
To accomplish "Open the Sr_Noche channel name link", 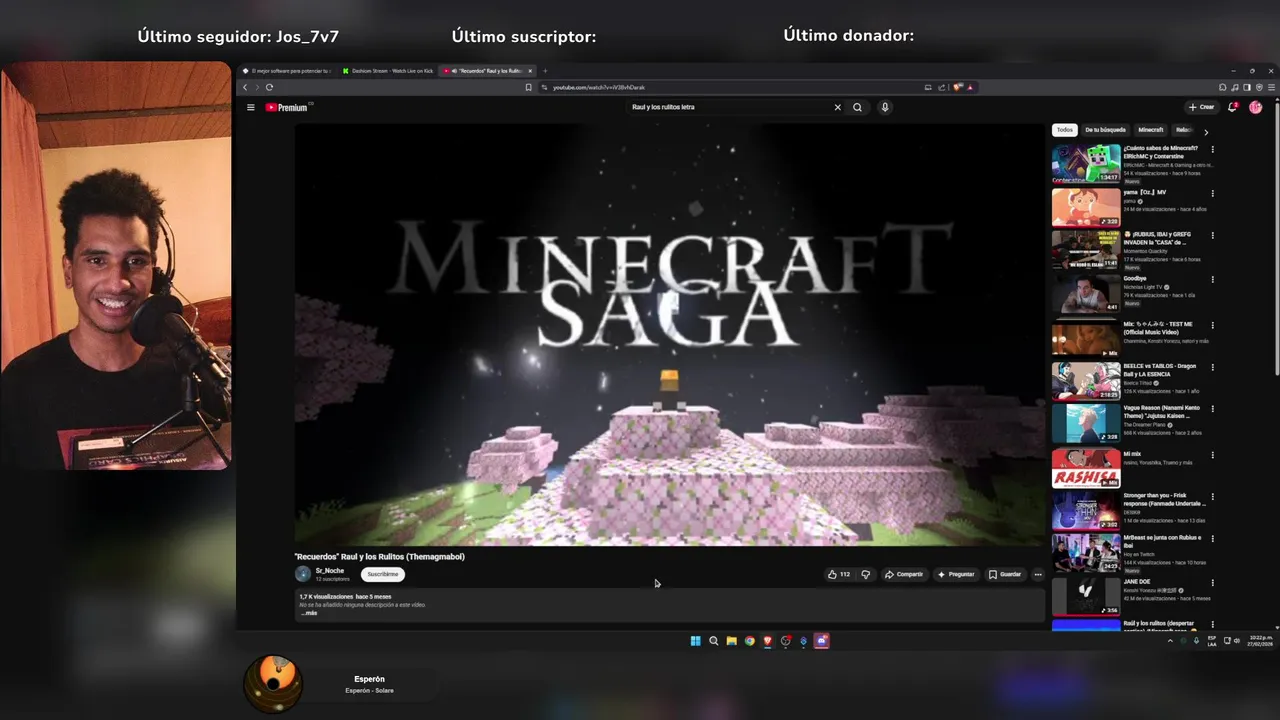I will (330, 571).
